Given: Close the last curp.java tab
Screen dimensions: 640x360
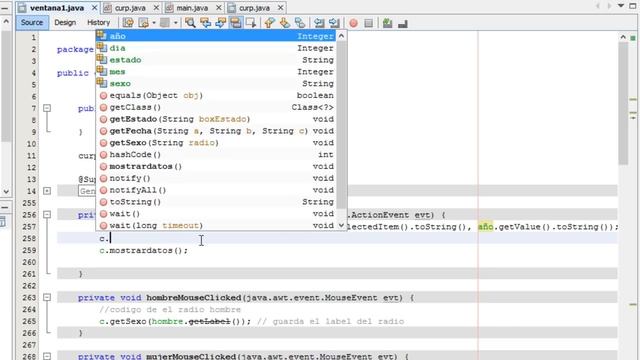Looking at the screenshot, I should tap(281, 8).
